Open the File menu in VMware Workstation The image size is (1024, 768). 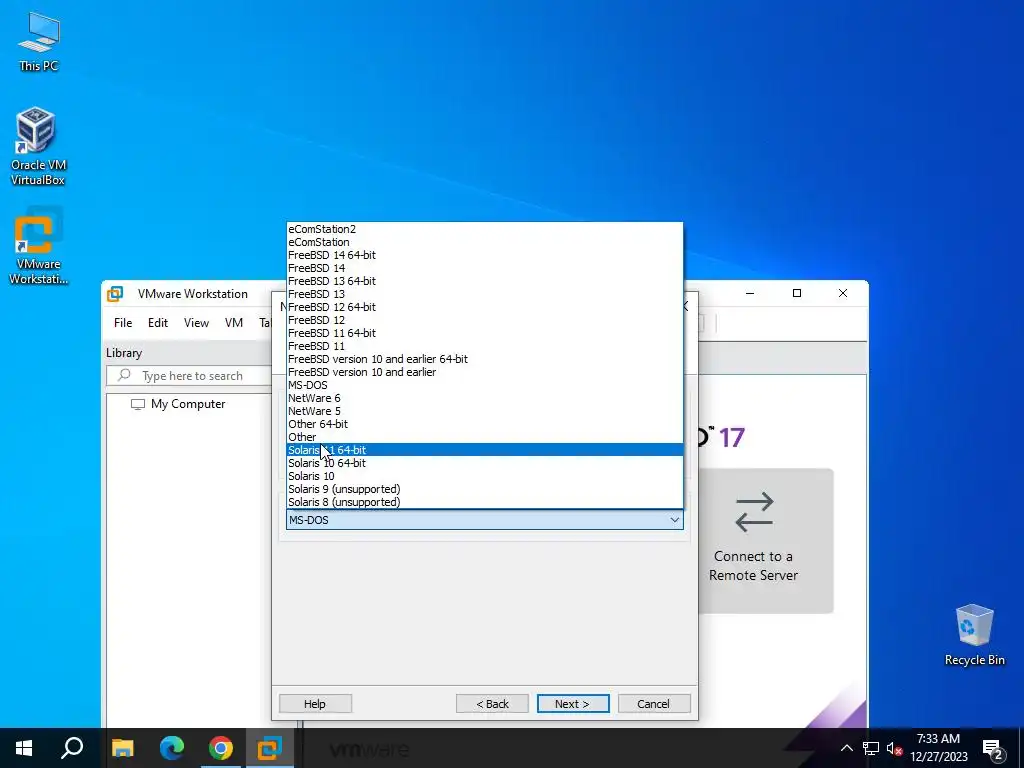[x=123, y=323]
